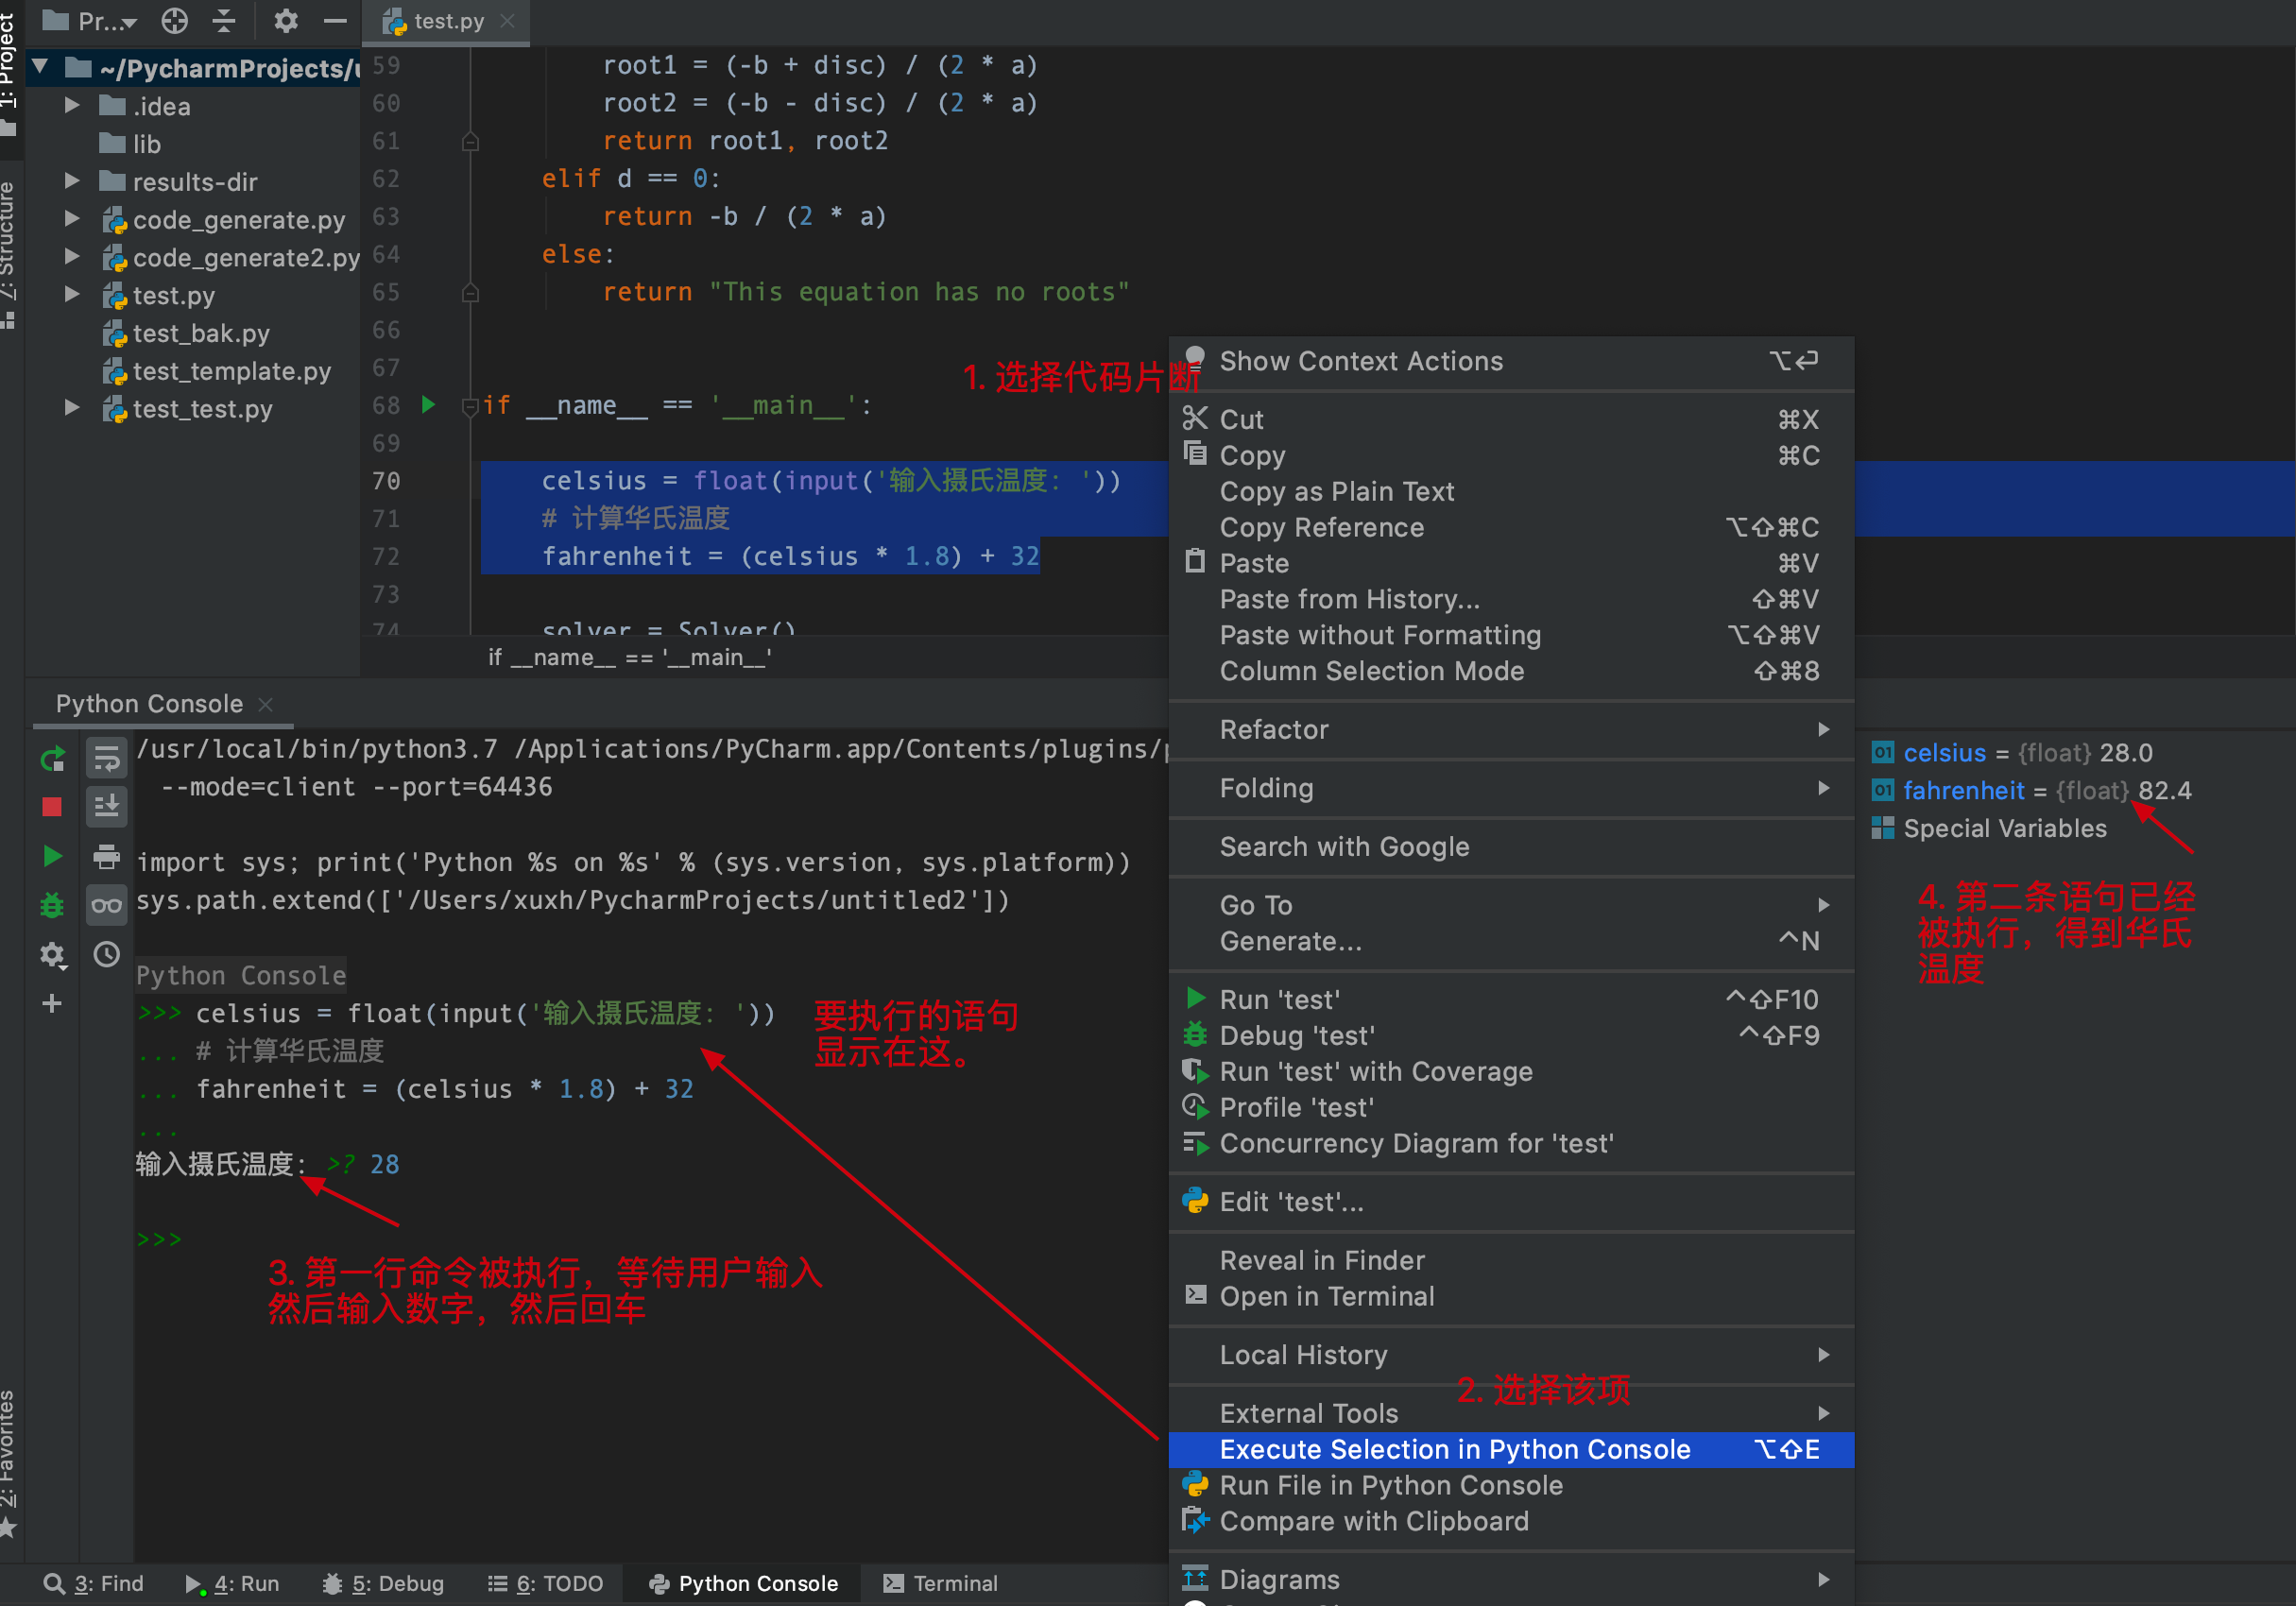Expand Go To submenu

point(1511,905)
